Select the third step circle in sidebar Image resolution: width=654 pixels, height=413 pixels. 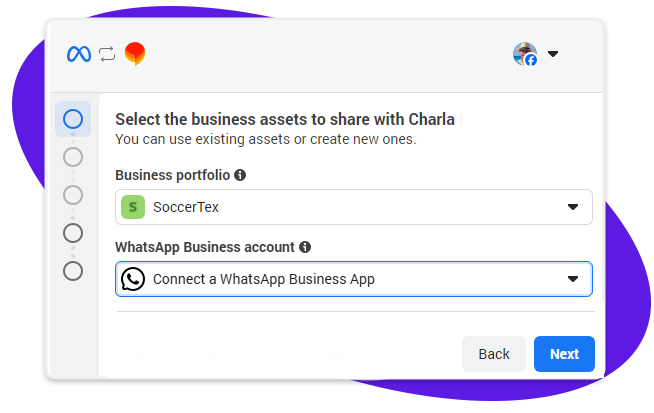pyautogui.click(x=73, y=194)
